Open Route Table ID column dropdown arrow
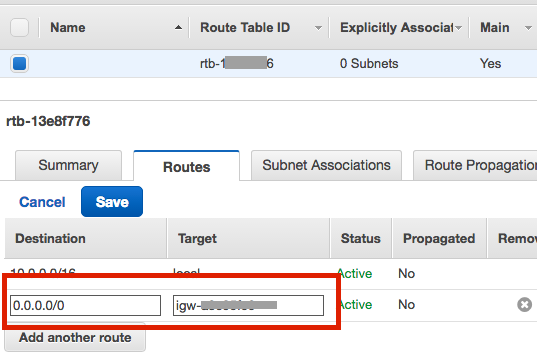This screenshot has height=363, width=537. click(x=318, y=28)
